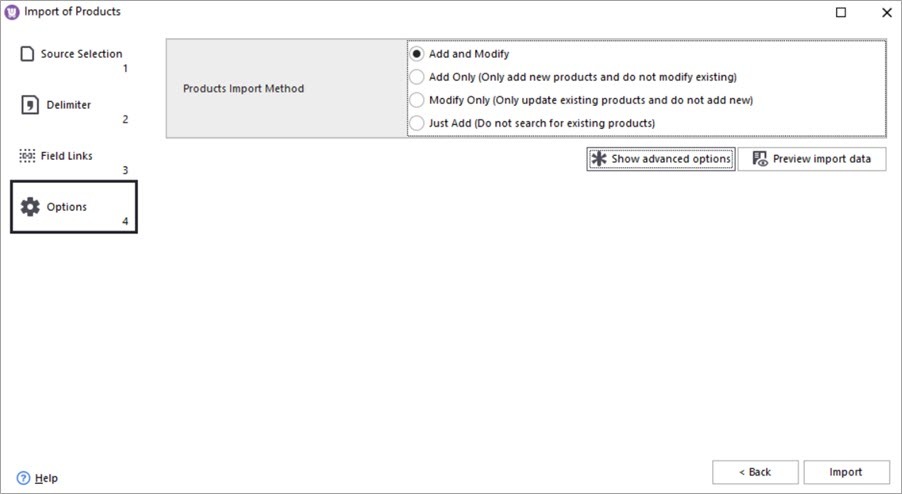902x494 pixels.
Task: Choose Add Only import method
Action: pyautogui.click(x=417, y=77)
